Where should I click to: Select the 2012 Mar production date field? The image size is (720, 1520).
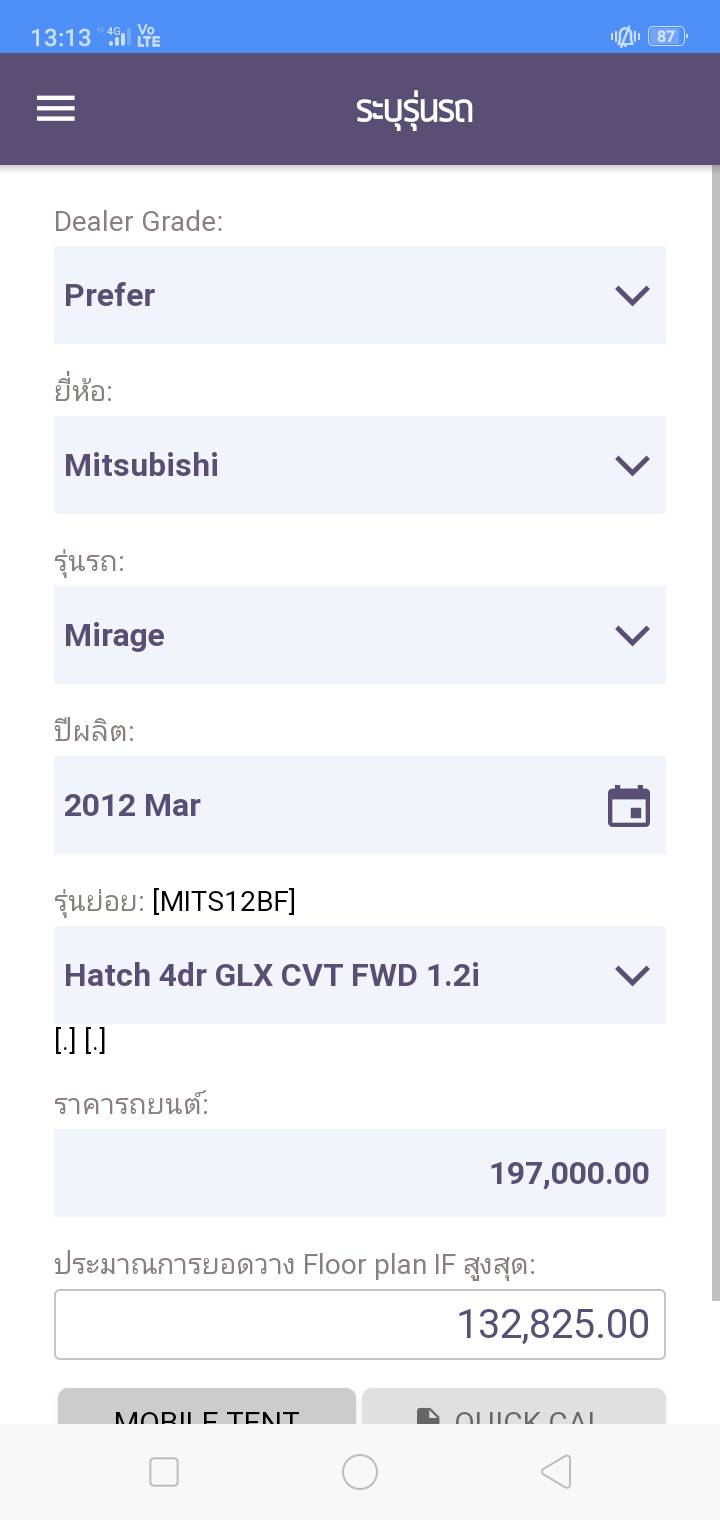click(330, 805)
